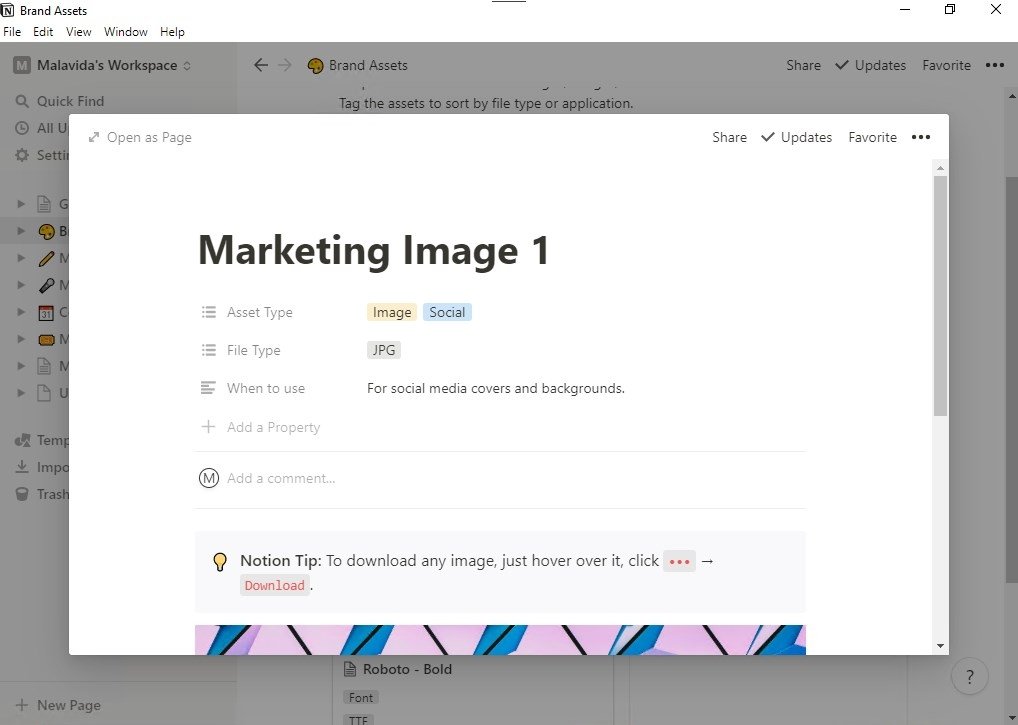
Task: Click Share in the modal header
Action: 729,137
